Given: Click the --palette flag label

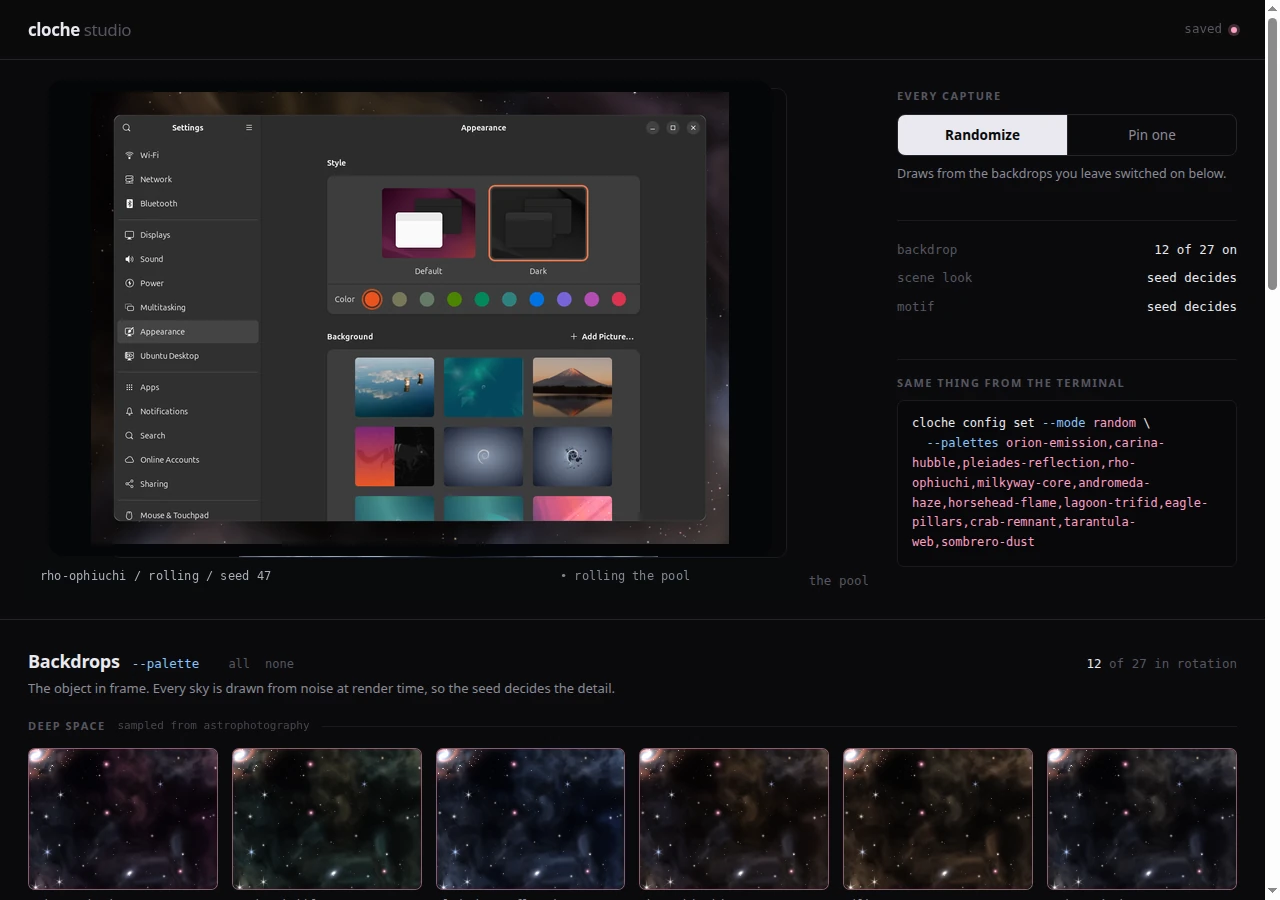Looking at the screenshot, I should (x=165, y=663).
